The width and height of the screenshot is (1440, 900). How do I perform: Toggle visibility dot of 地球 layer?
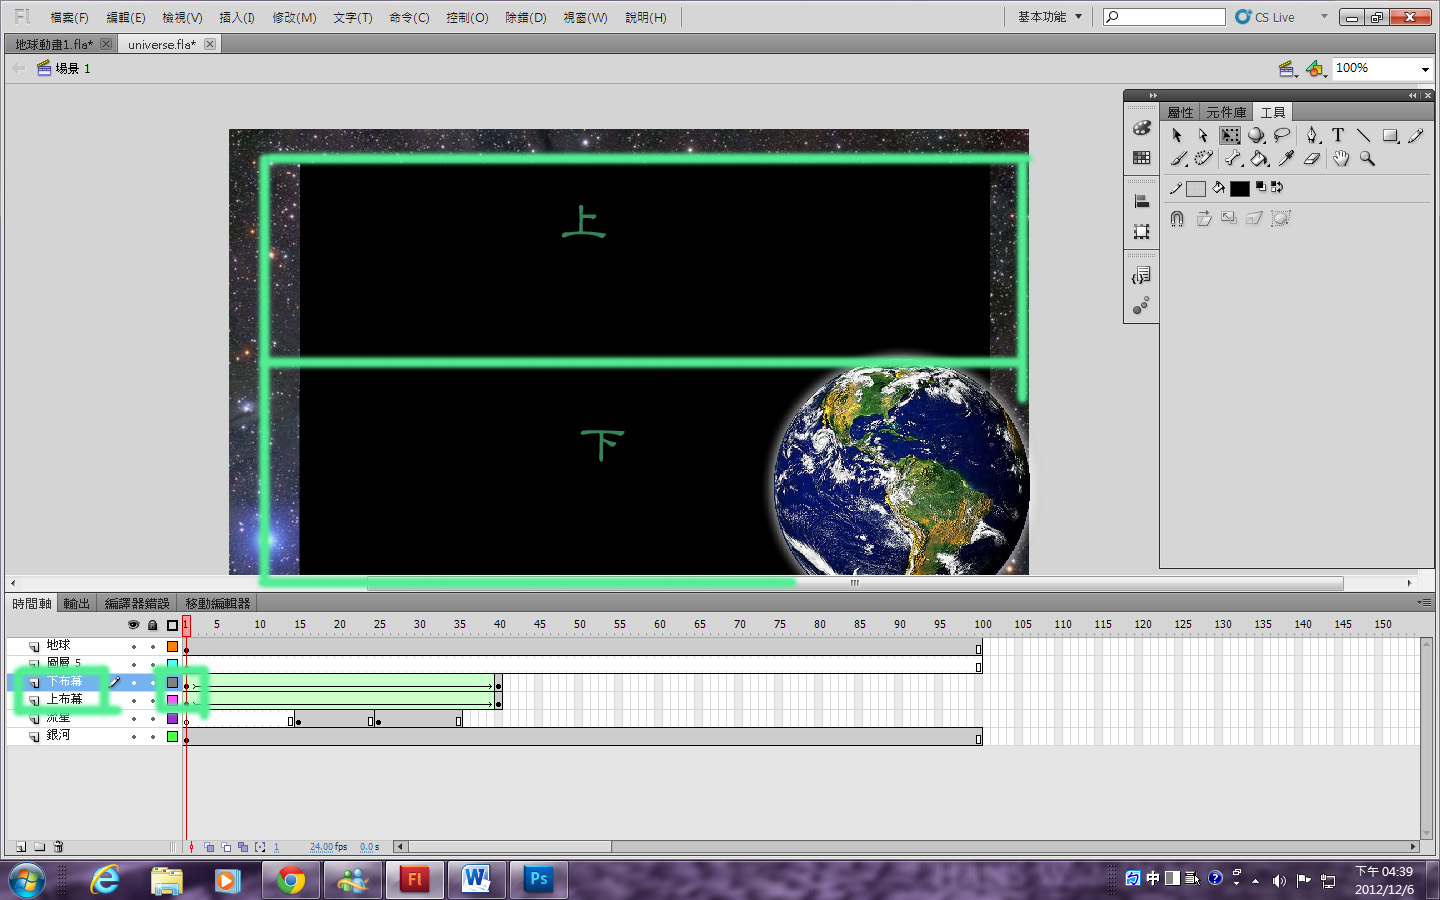(133, 647)
